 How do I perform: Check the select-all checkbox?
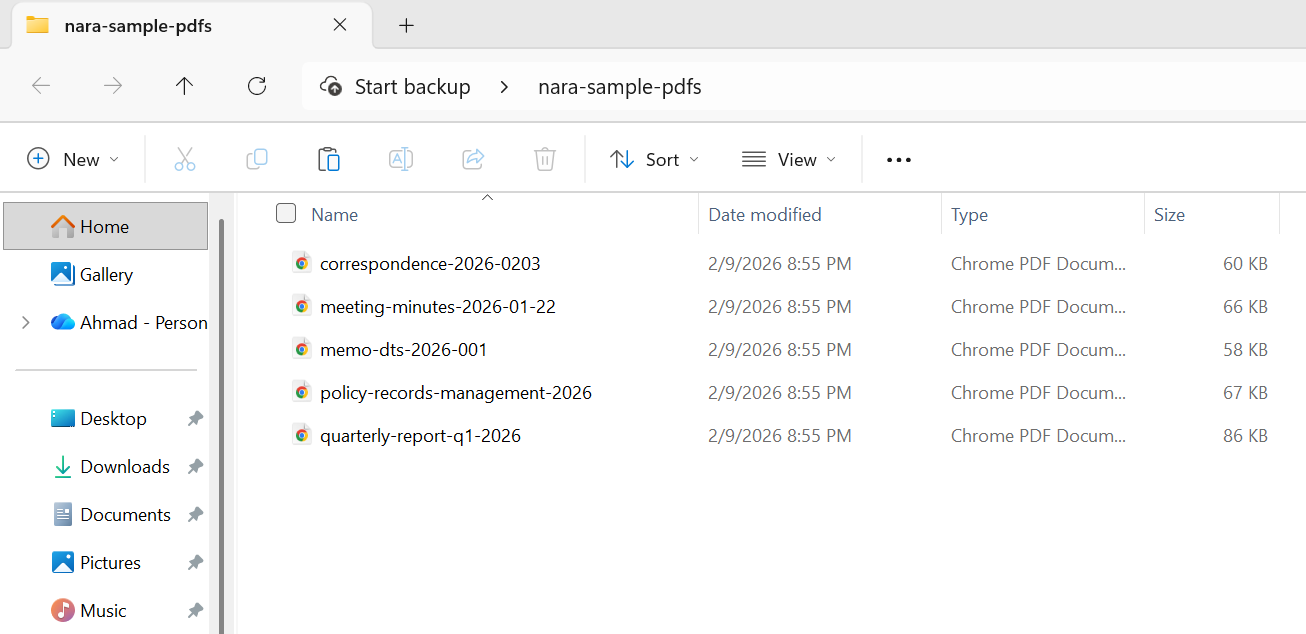(286, 213)
